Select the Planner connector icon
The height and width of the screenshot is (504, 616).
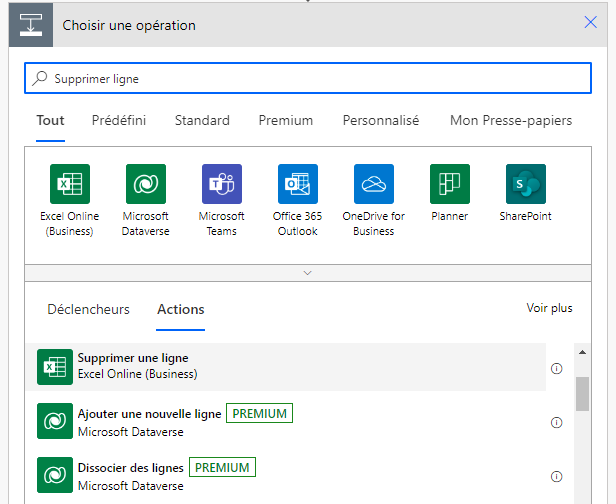[450, 184]
